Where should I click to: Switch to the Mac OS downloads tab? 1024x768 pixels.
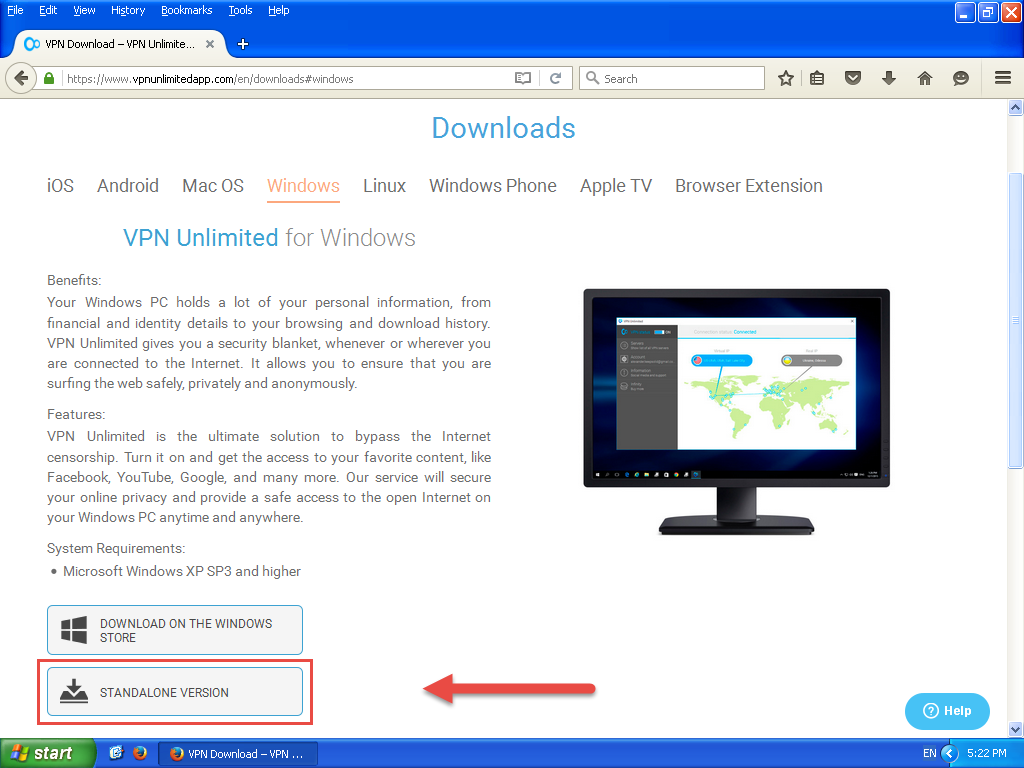[x=213, y=185]
